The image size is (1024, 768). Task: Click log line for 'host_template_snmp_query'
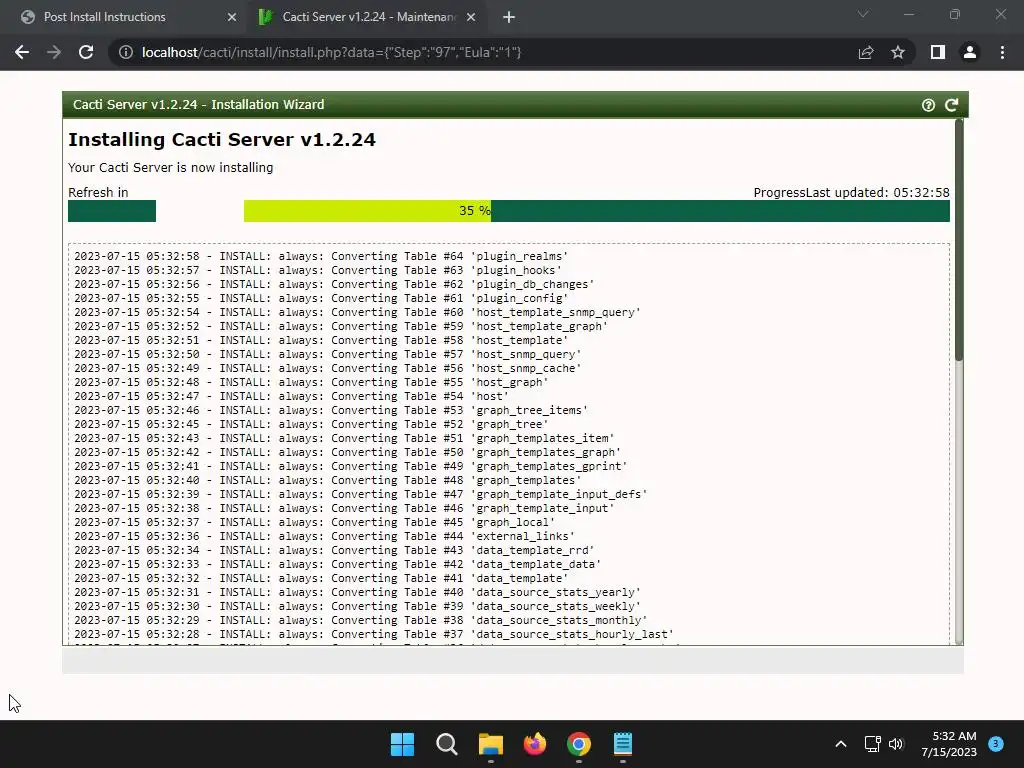(x=357, y=312)
